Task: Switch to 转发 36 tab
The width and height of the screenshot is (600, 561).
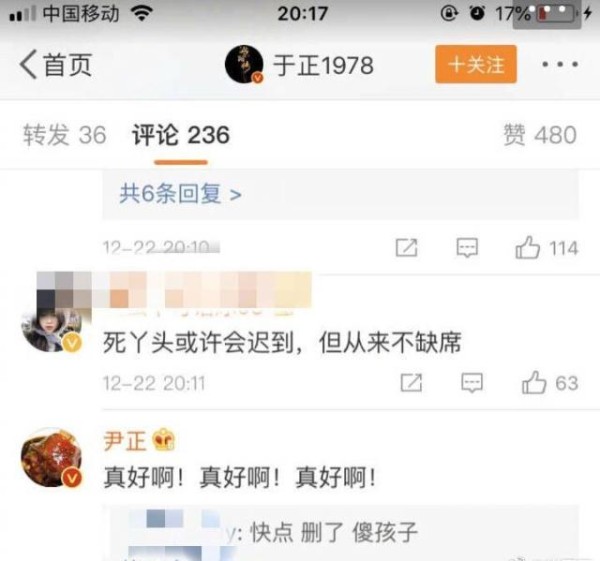Action: [x=64, y=135]
